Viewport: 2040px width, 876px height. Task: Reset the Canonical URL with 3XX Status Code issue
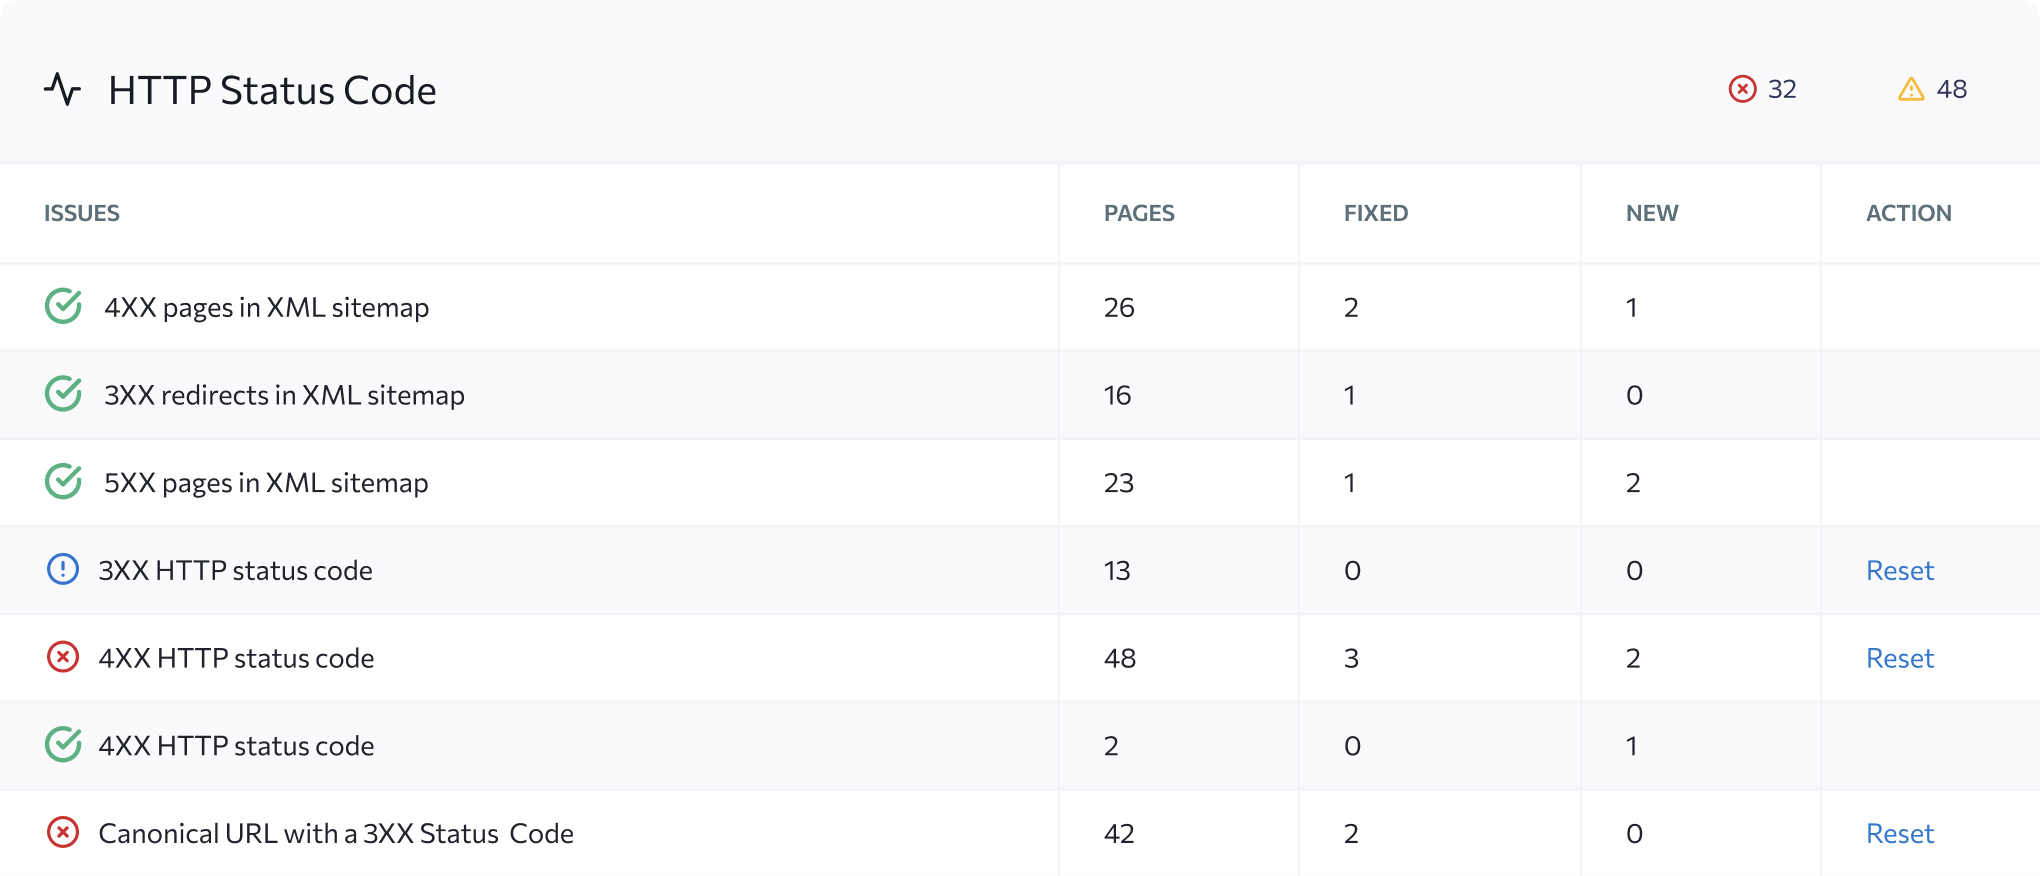[1900, 833]
